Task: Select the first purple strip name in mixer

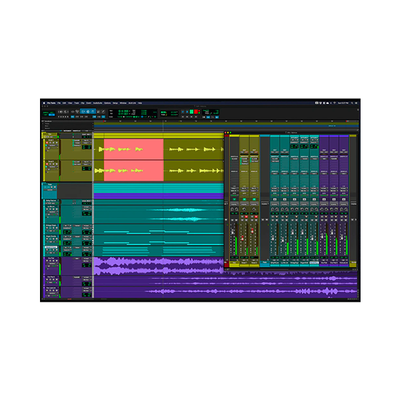Action: click(x=324, y=263)
